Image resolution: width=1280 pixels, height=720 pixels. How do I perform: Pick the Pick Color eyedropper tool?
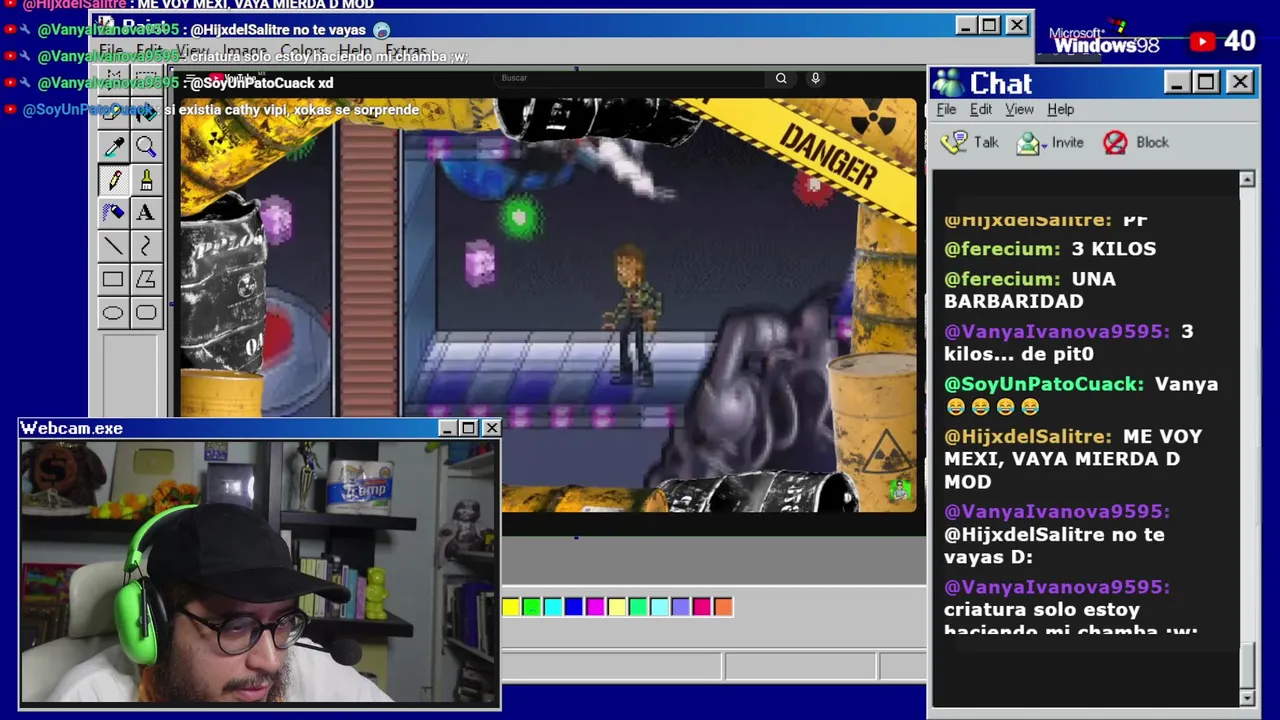113,147
